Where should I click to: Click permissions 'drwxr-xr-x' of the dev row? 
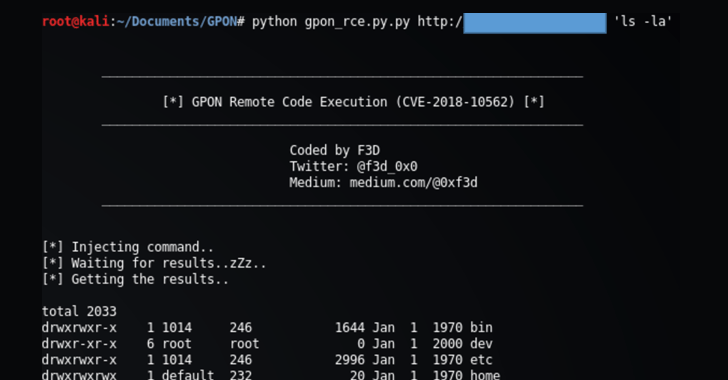[79, 344]
